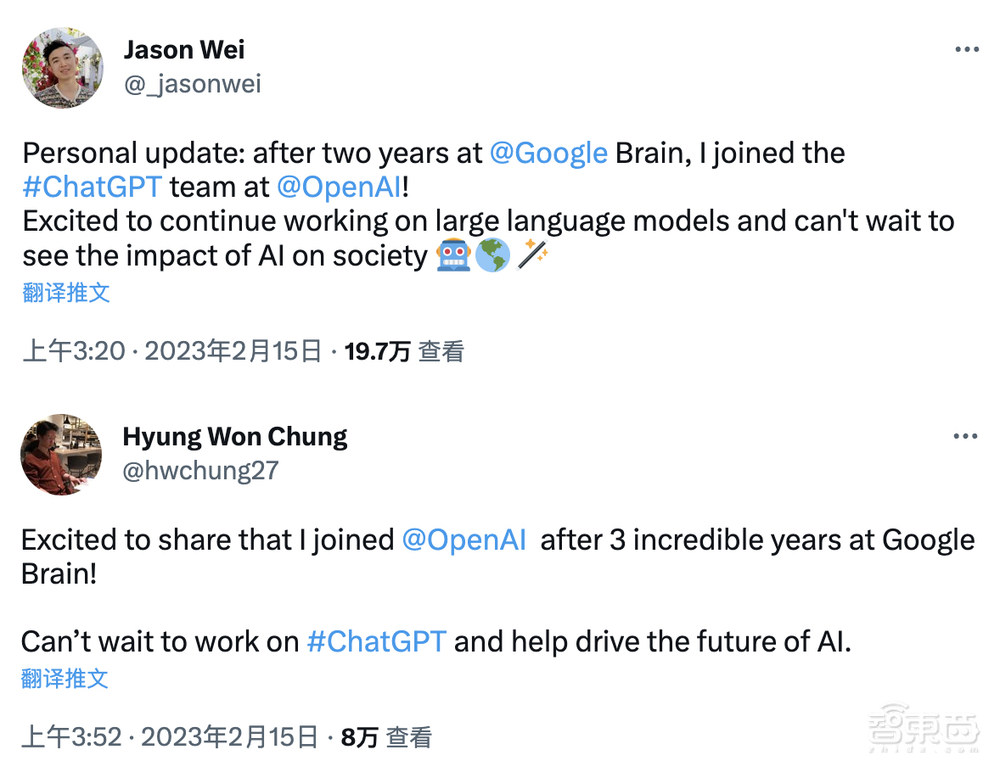Open the #ChatGPT hashtag in Hyung Won Chung's tweet
Image resolution: width=1000 pixels, height=772 pixels.
376,641
